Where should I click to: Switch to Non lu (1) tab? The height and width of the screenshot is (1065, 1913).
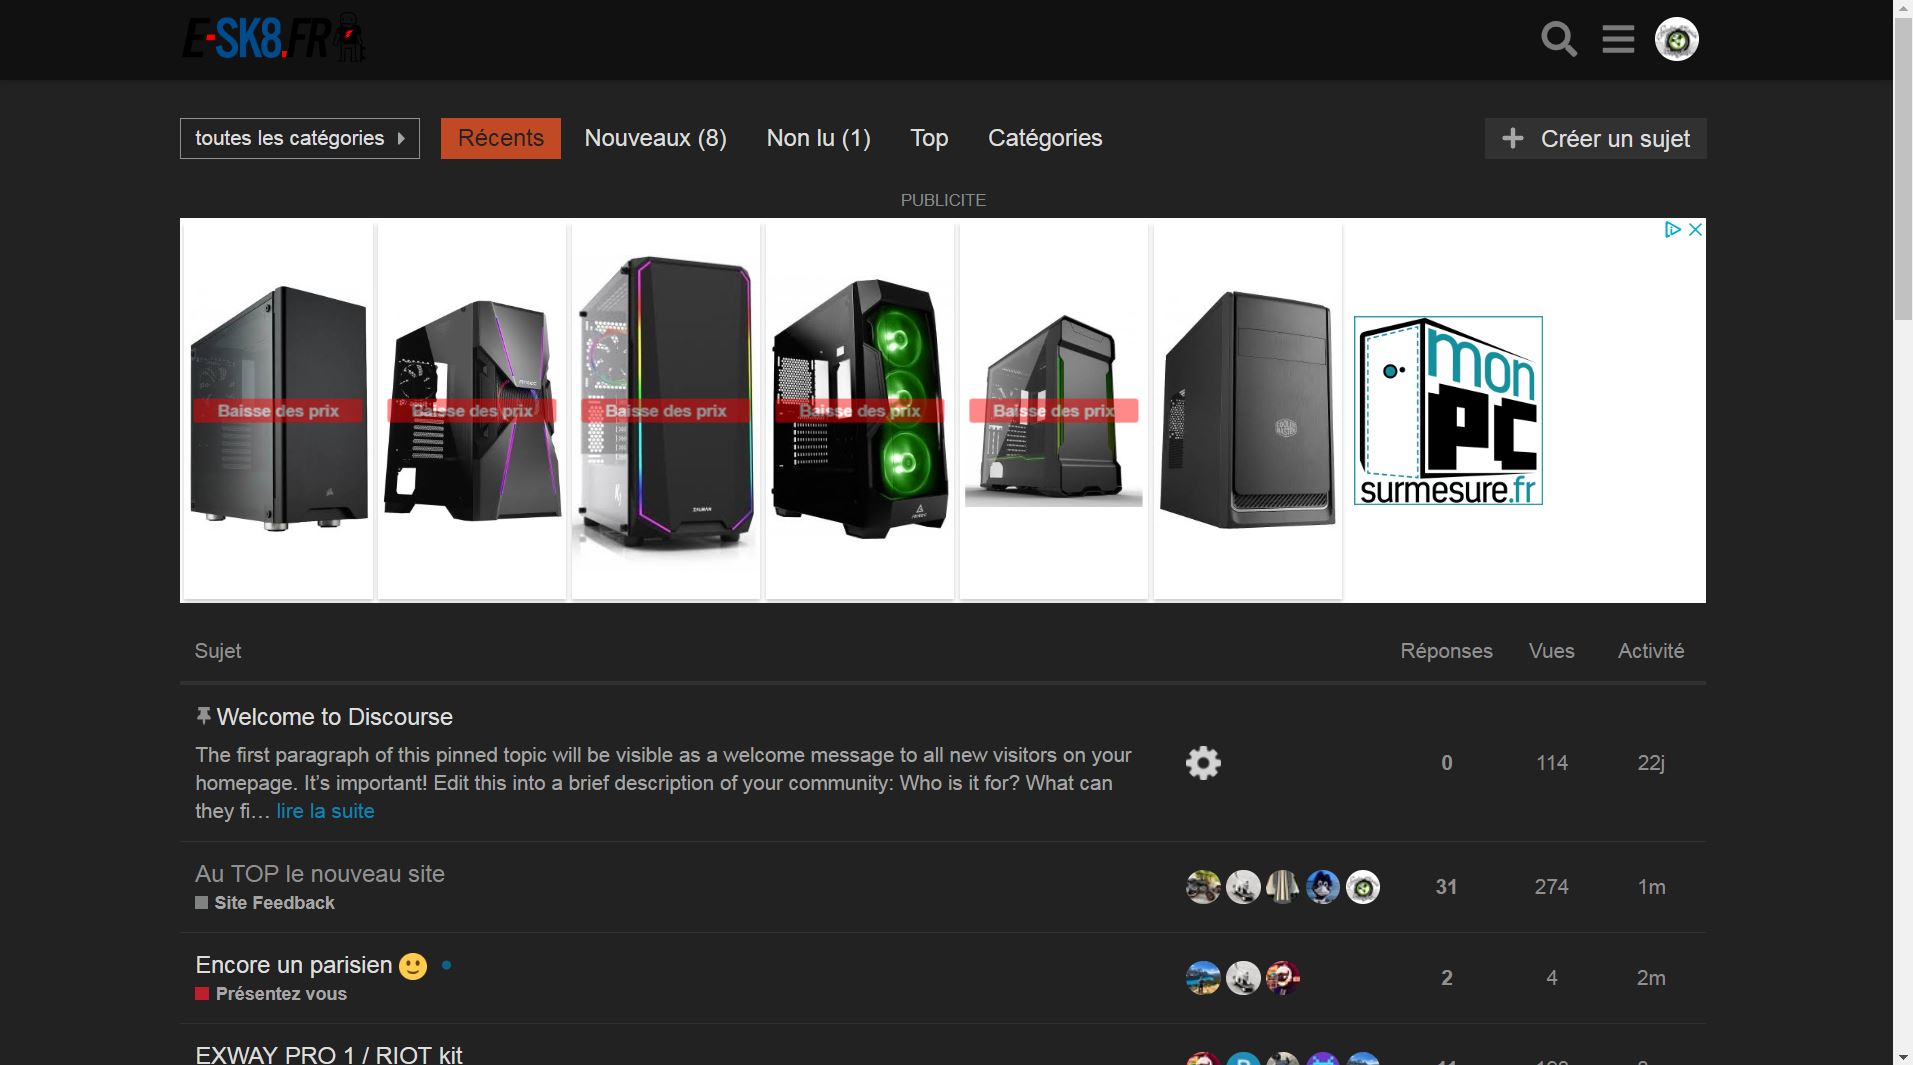tap(818, 138)
